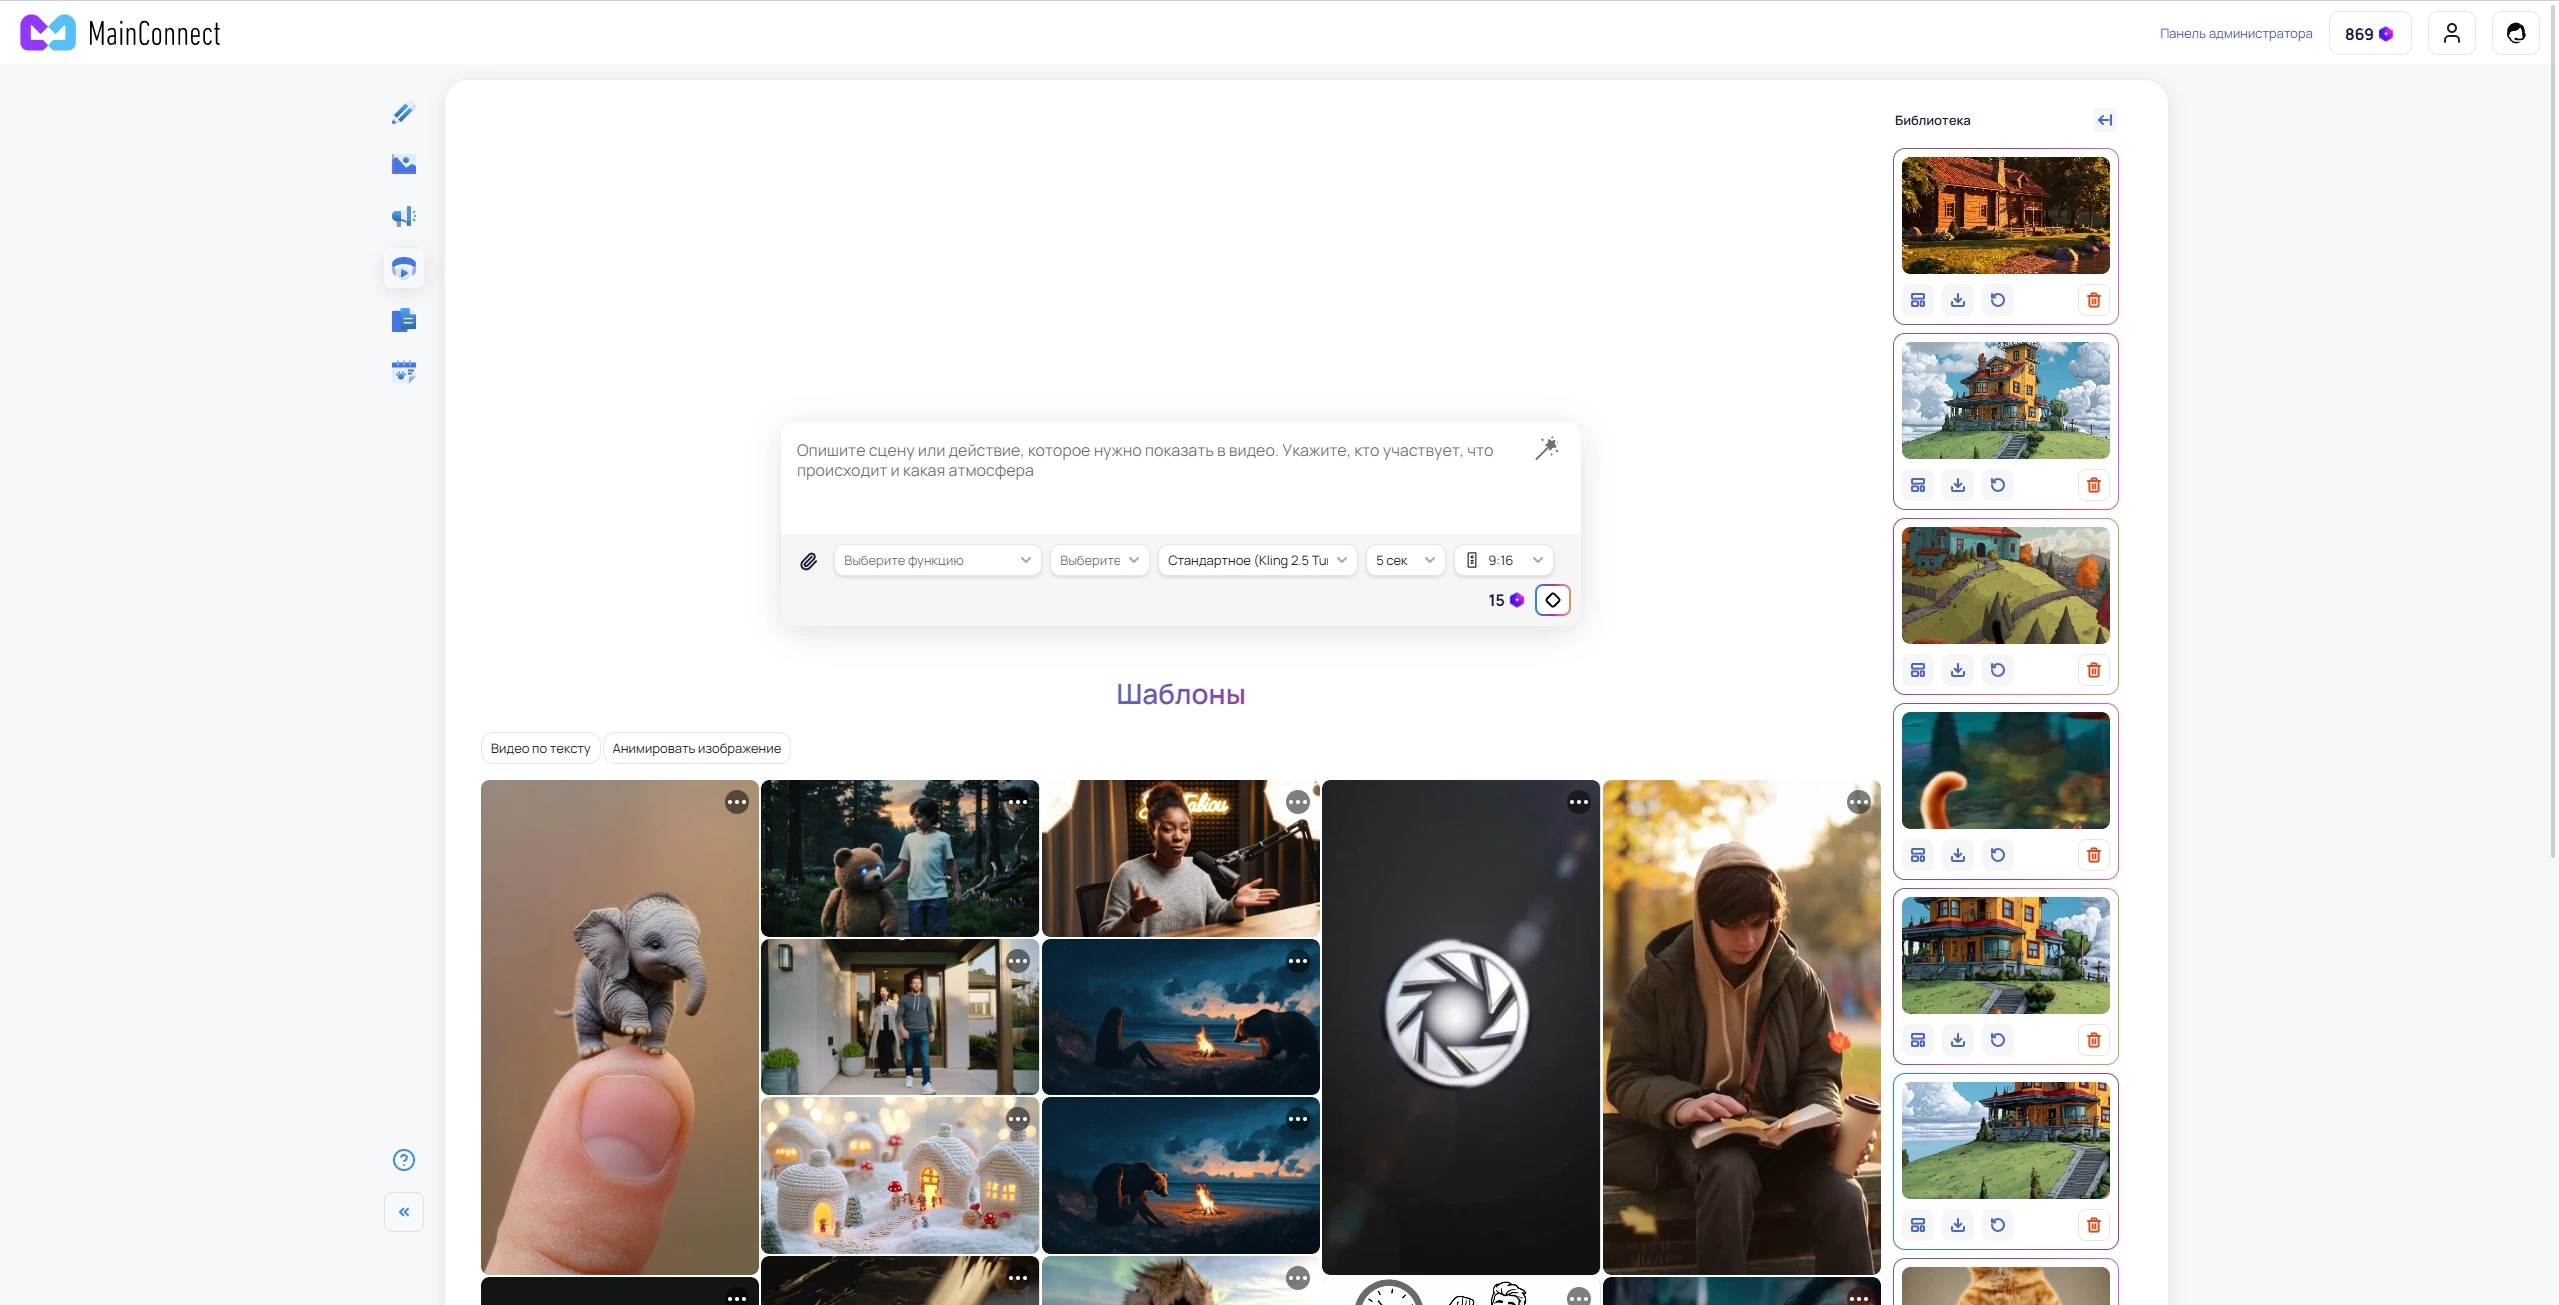The image size is (2559, 1305).
Task: Regenerate the third library hillside image
Action: (x=1997, y=670)
